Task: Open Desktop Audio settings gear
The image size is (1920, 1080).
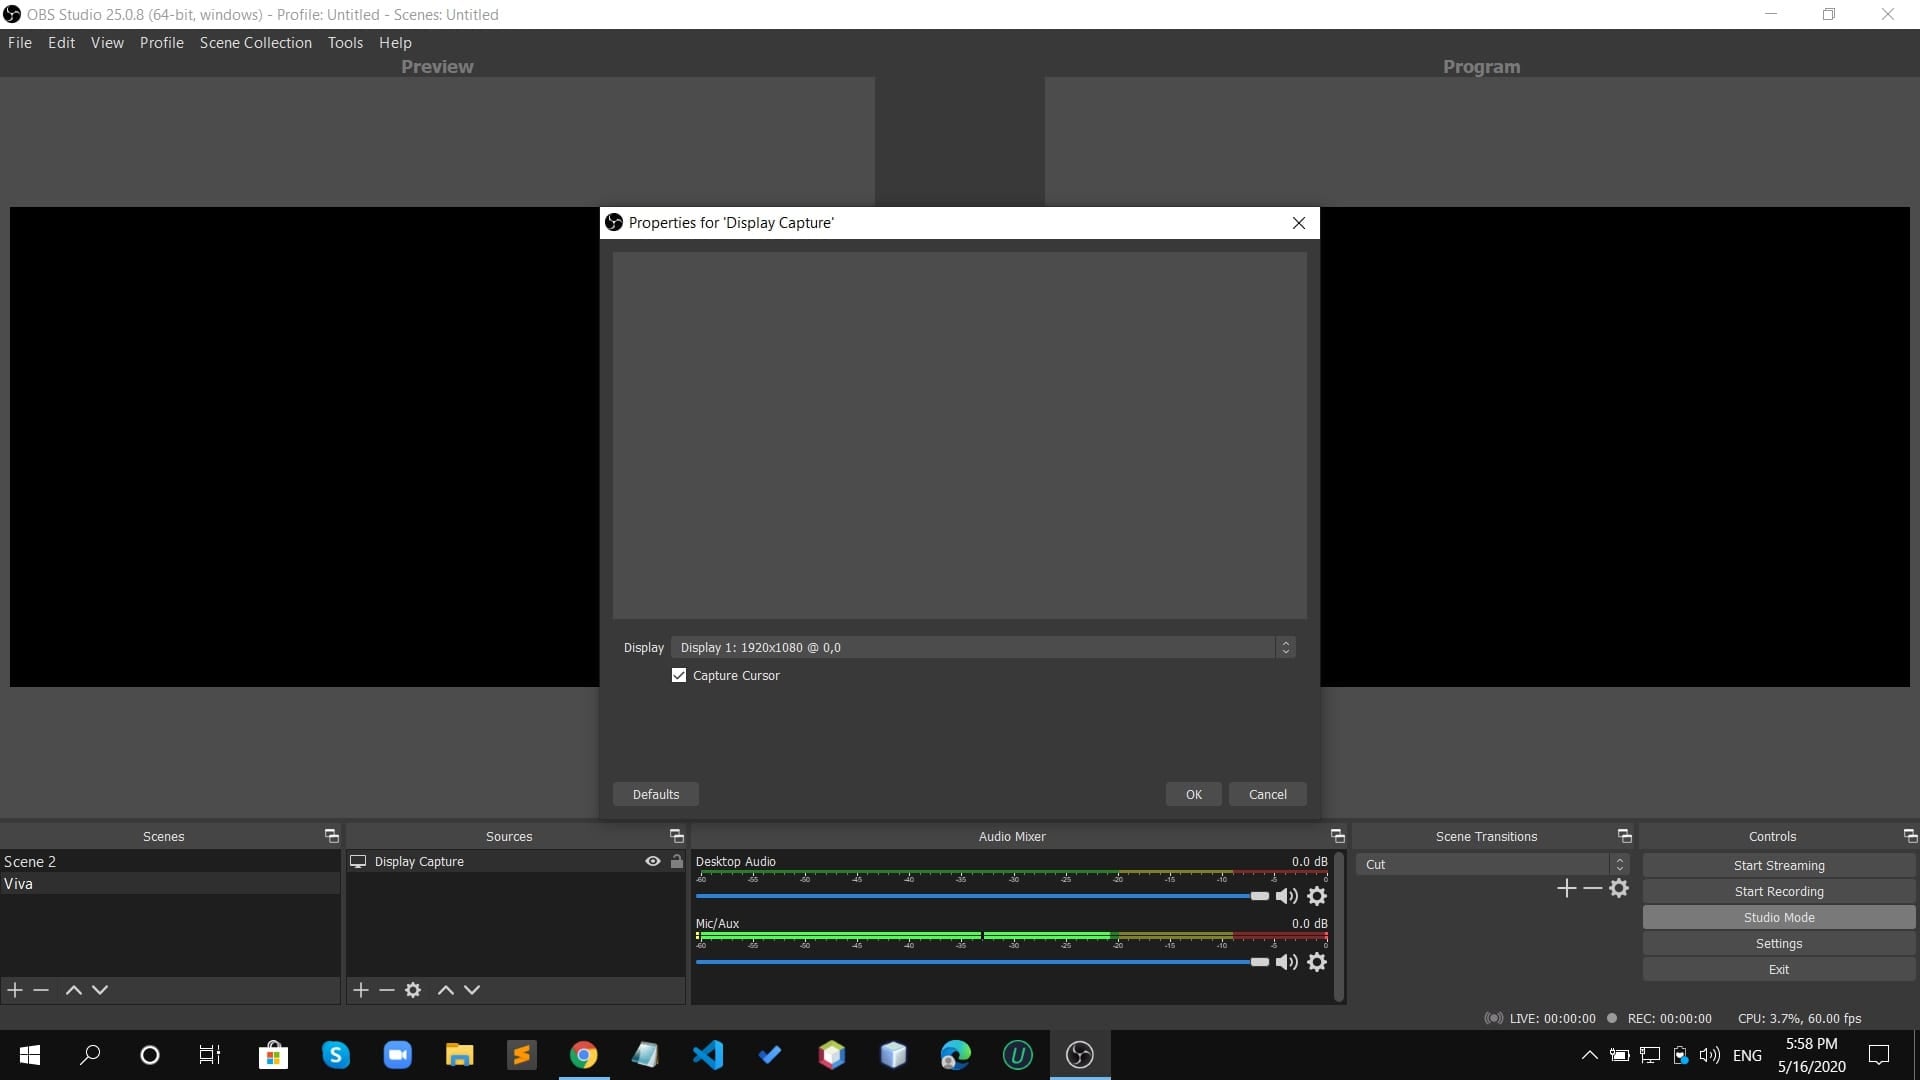Action: [1317, 896]
